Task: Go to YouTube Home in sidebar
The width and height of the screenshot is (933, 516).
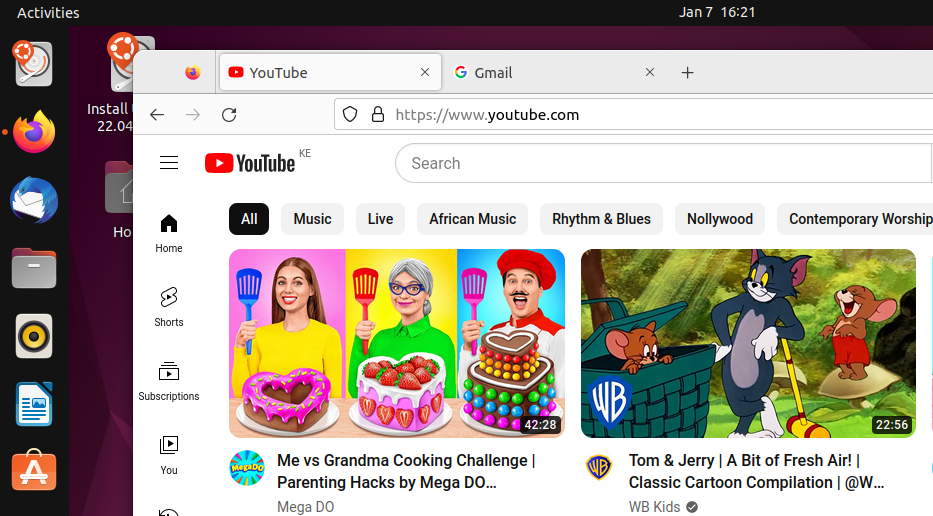Action: (169, 233)
